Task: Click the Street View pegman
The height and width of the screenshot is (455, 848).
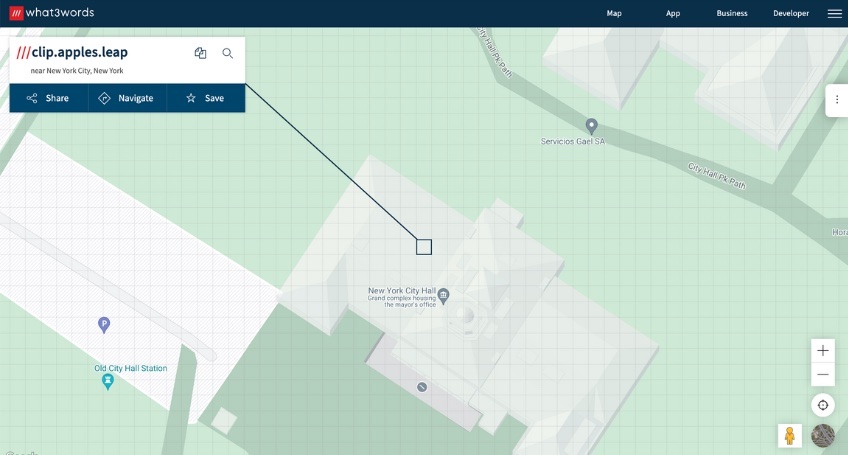Action: click(790, 436)
